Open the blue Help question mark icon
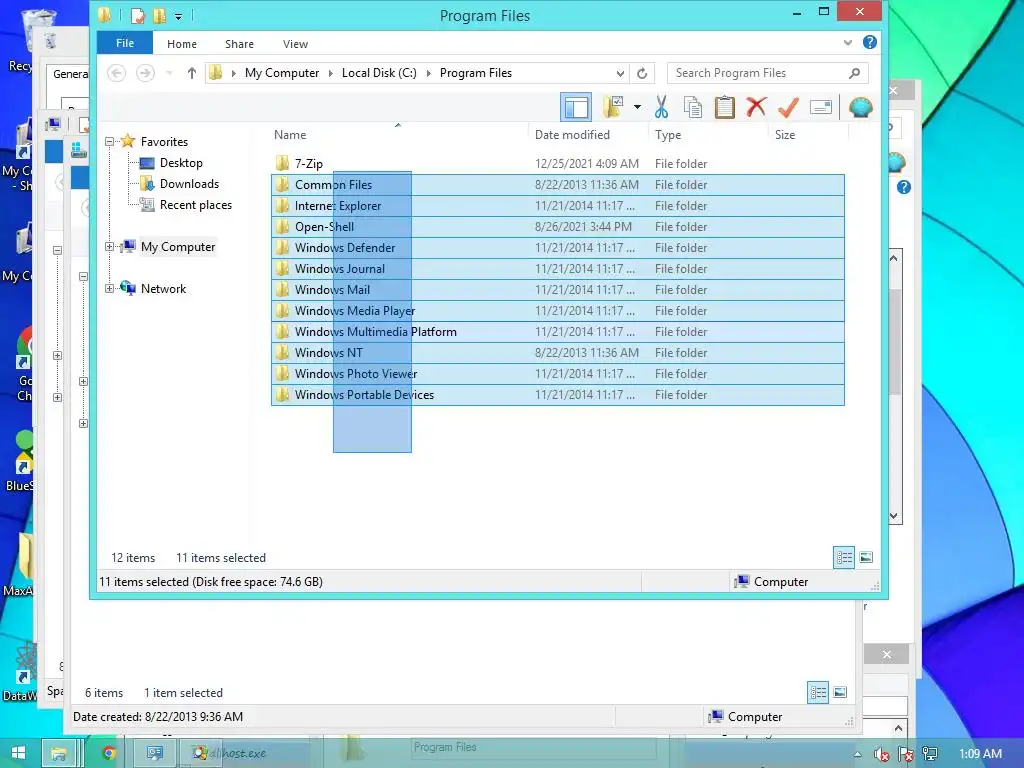 [x=869, y=42]
